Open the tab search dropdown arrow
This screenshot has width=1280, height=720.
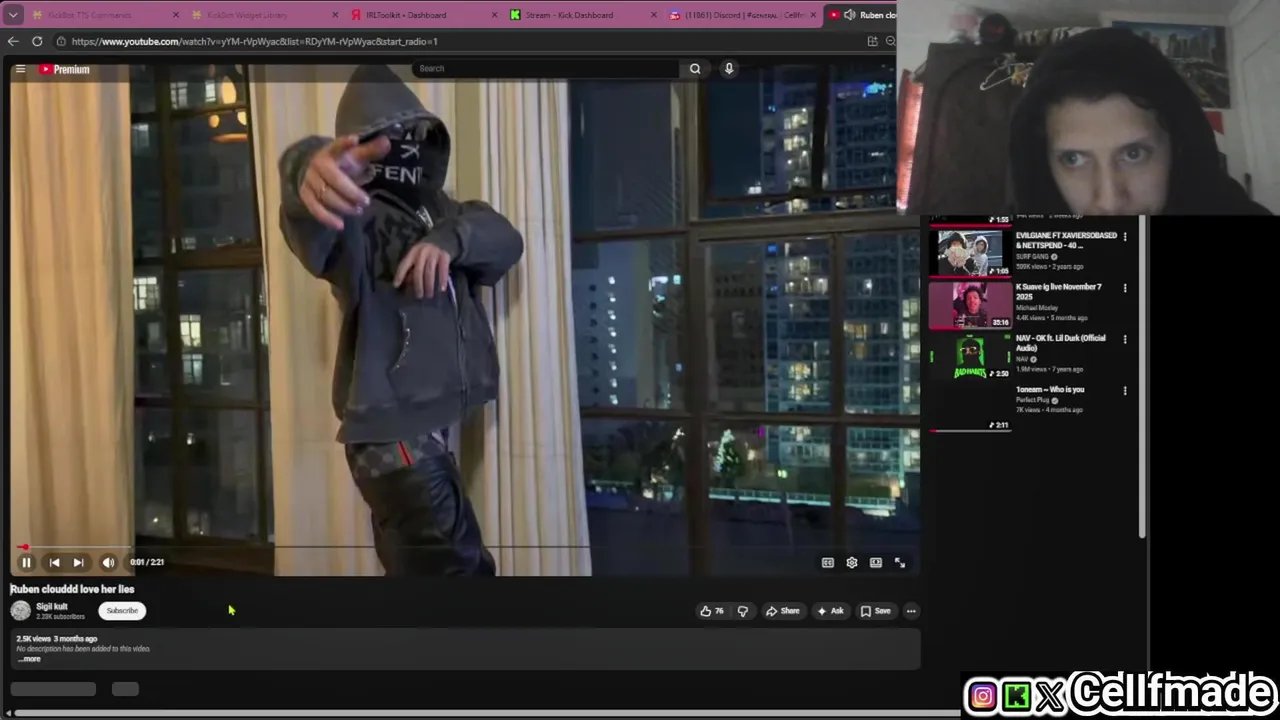pyautogui.click(x=13, y=15)
